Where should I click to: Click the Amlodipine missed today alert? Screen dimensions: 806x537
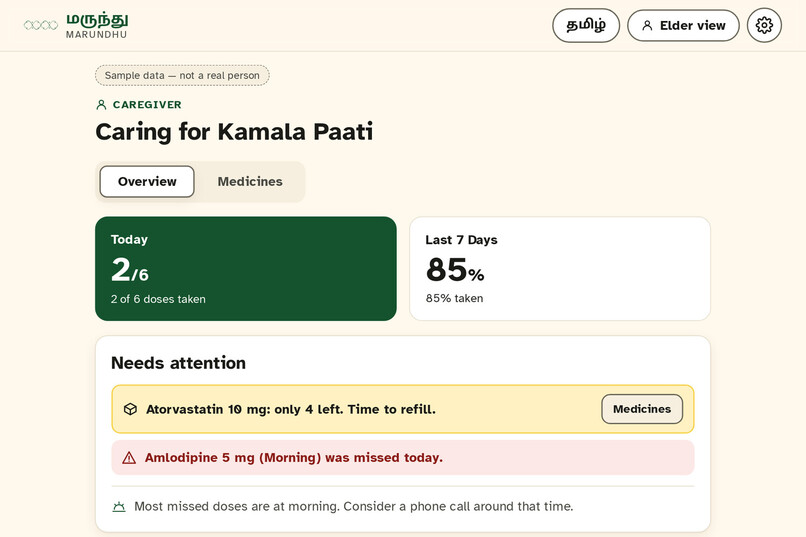point(403,457)
